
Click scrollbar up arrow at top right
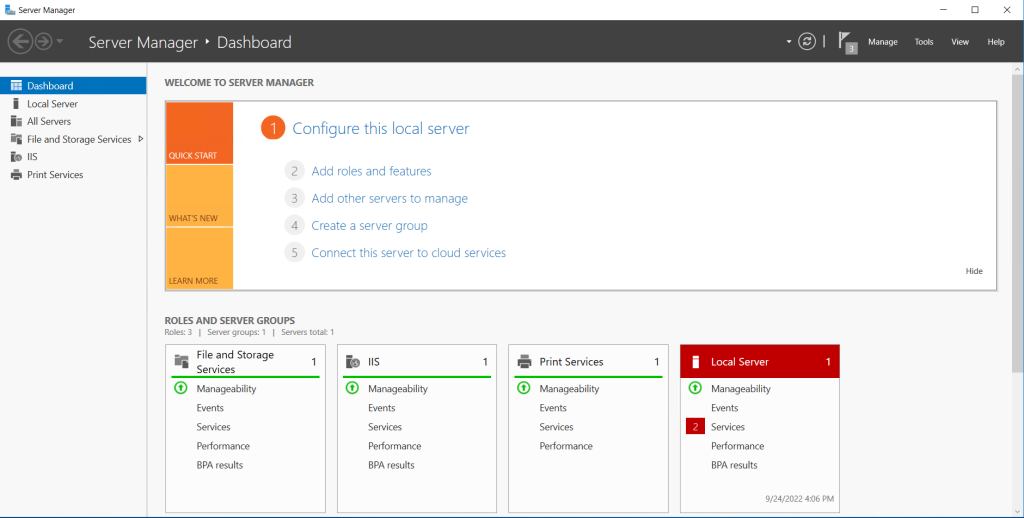click(1018, 68)
